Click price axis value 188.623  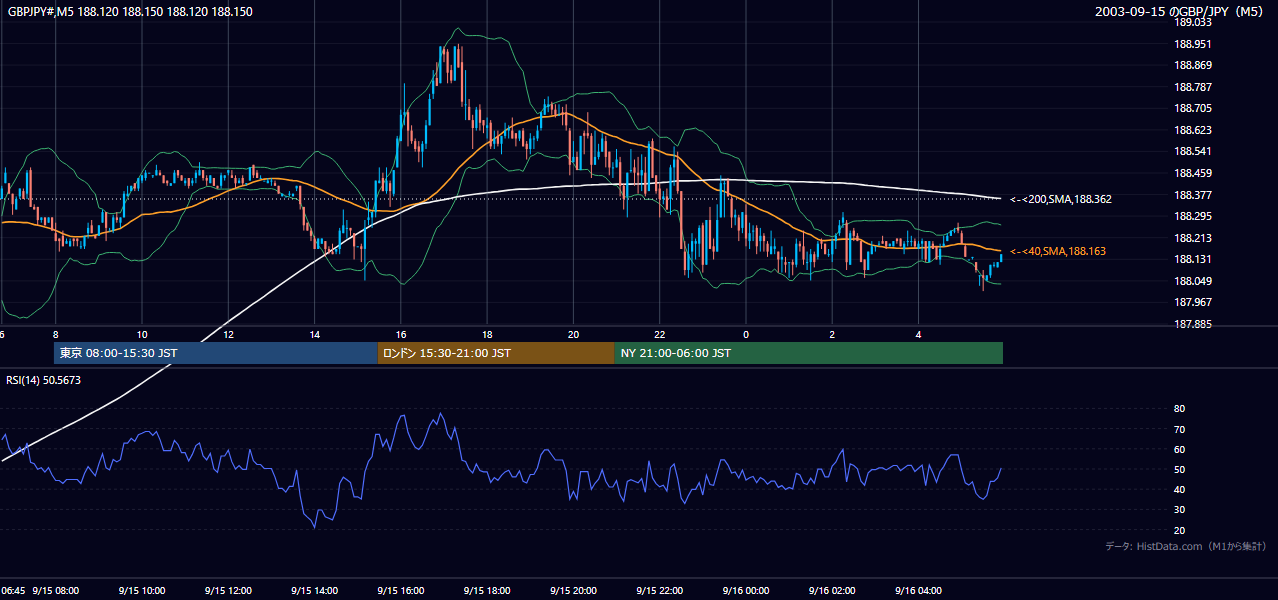coord(1192,130)
